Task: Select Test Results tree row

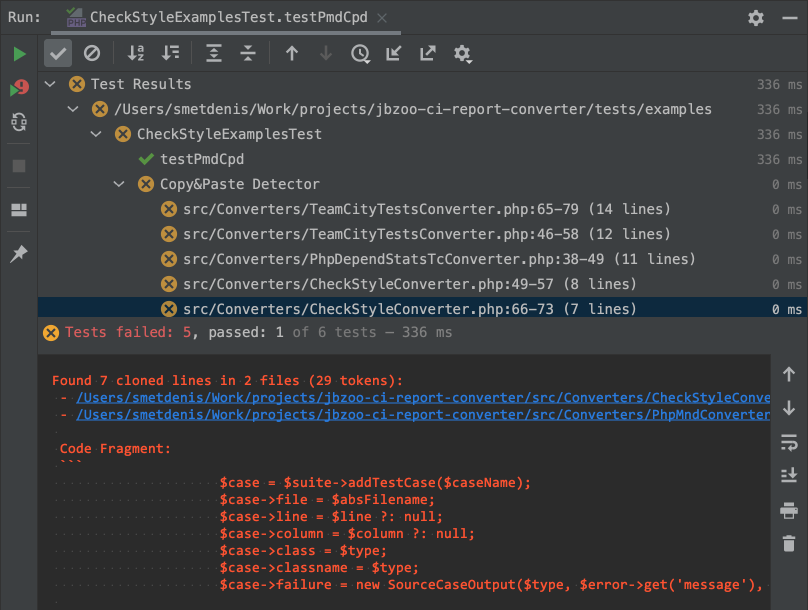Action: [x=423, y=84]
